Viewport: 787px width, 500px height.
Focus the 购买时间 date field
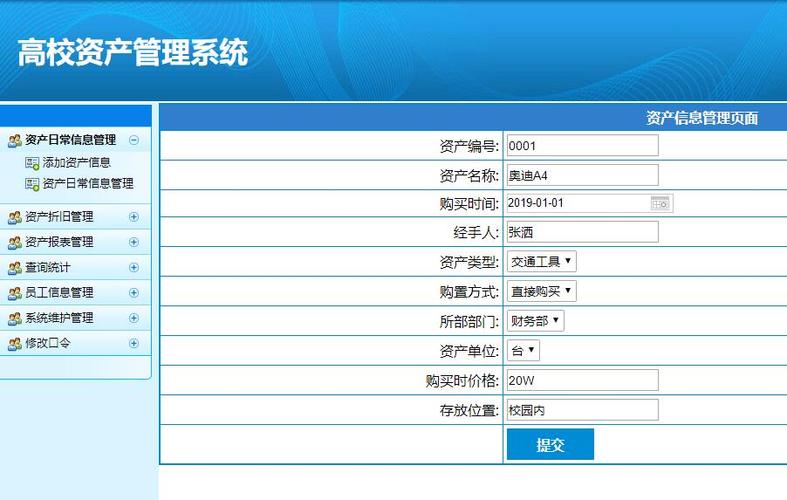pyautogui.click(x=590, y=203)
